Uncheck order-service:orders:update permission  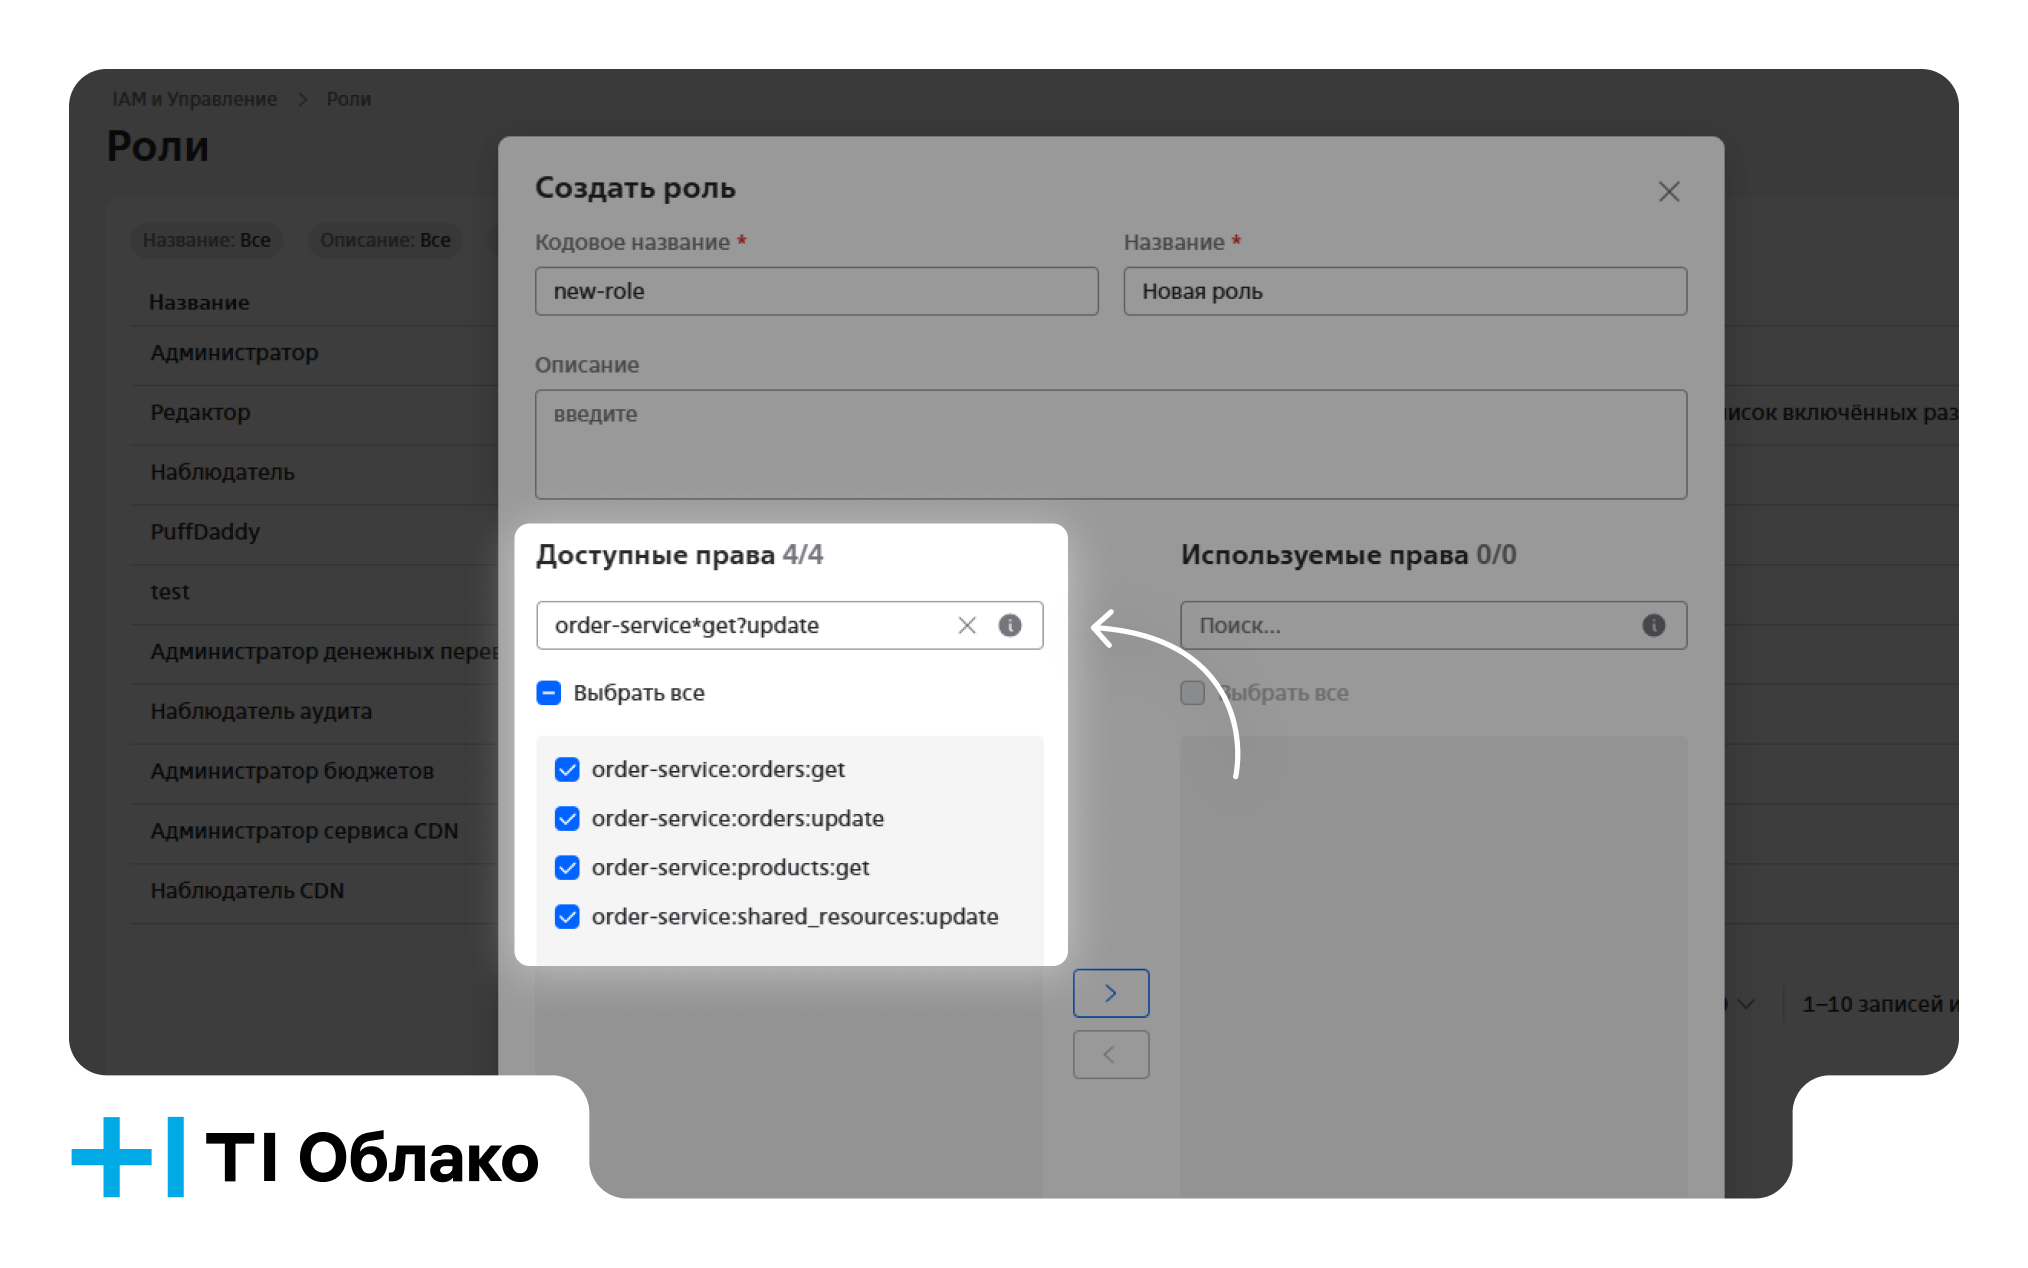[567, 818]
